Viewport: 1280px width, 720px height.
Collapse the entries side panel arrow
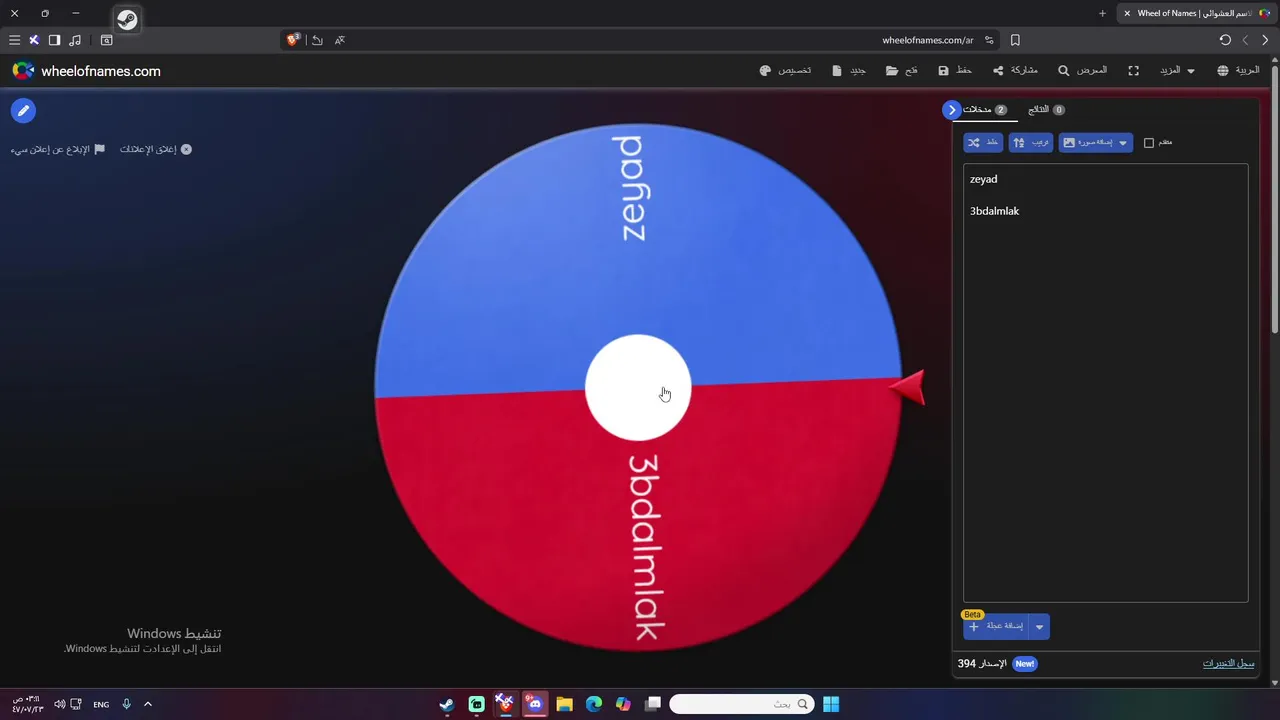click(951, 110)
